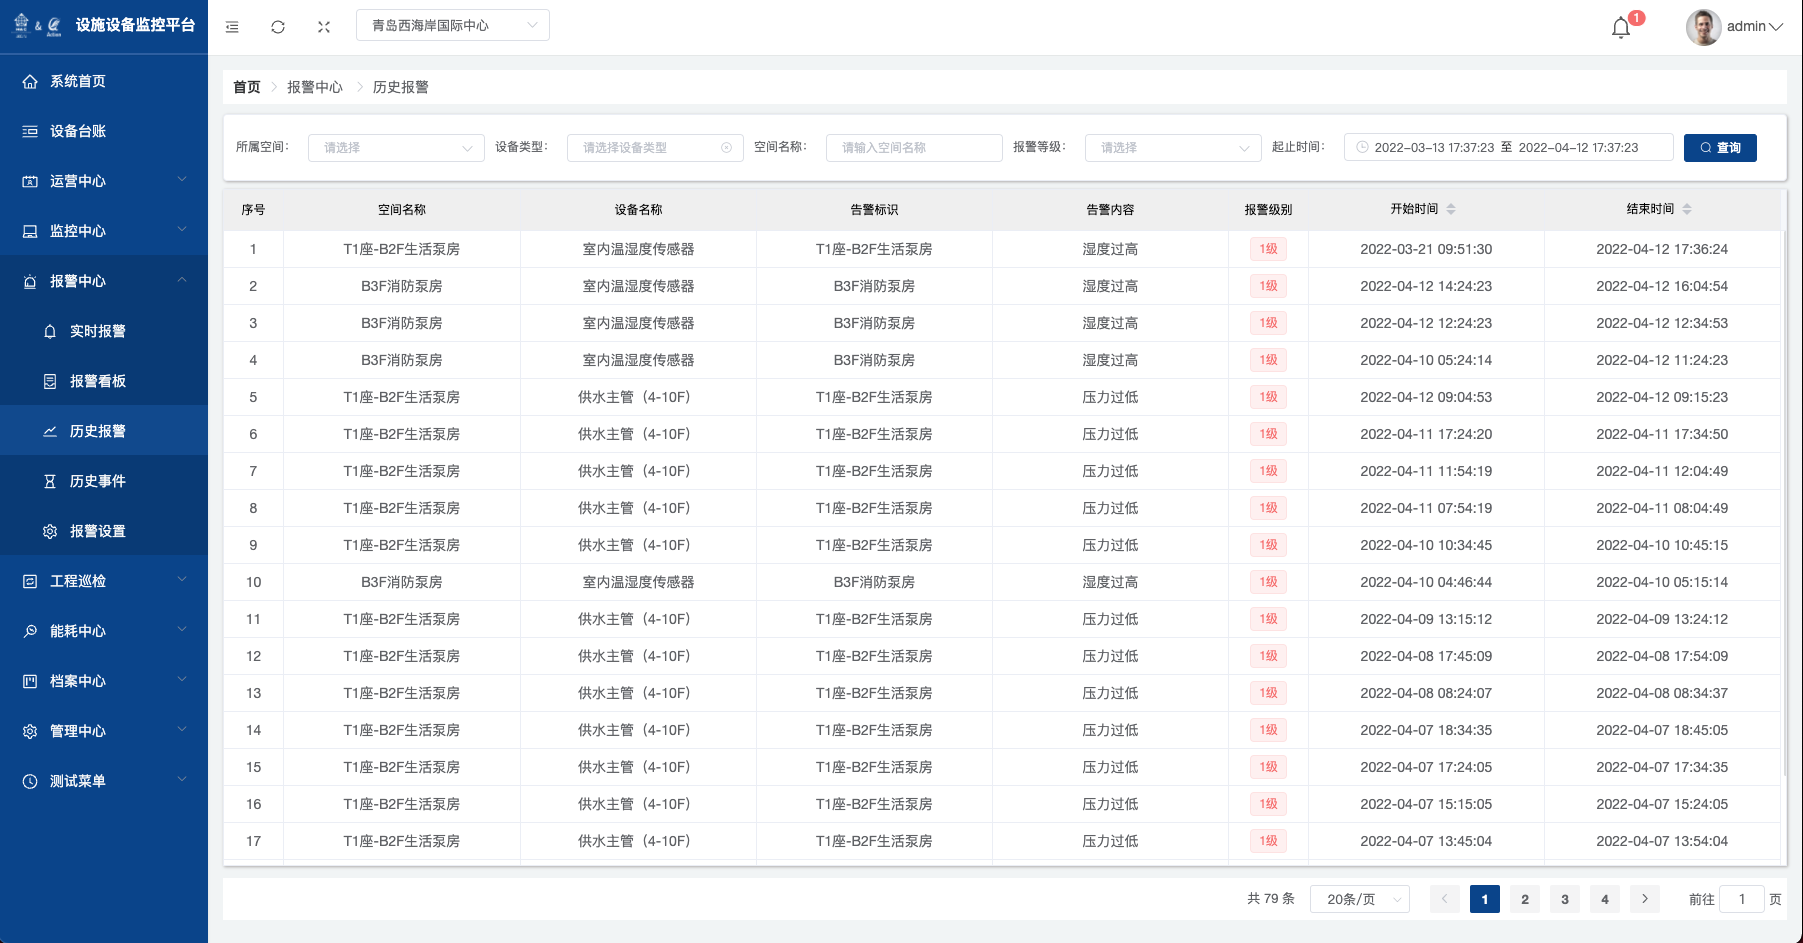Click the 空间名称 text input field
The image size is (1803, 943).
(914, 148)
